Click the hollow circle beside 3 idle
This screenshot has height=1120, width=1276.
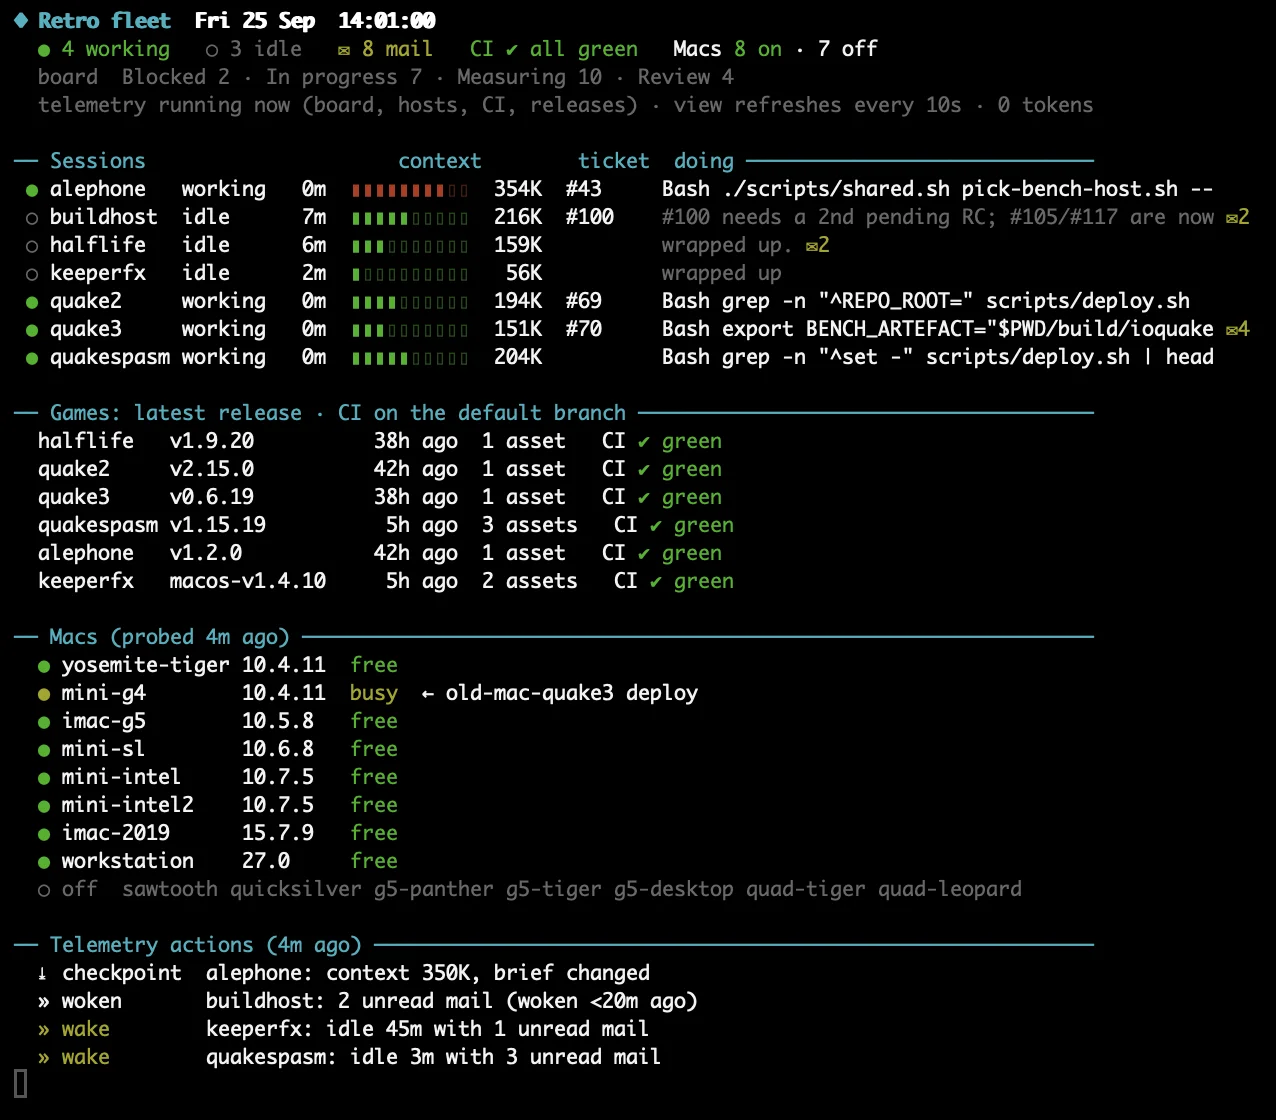pos(212,49)
